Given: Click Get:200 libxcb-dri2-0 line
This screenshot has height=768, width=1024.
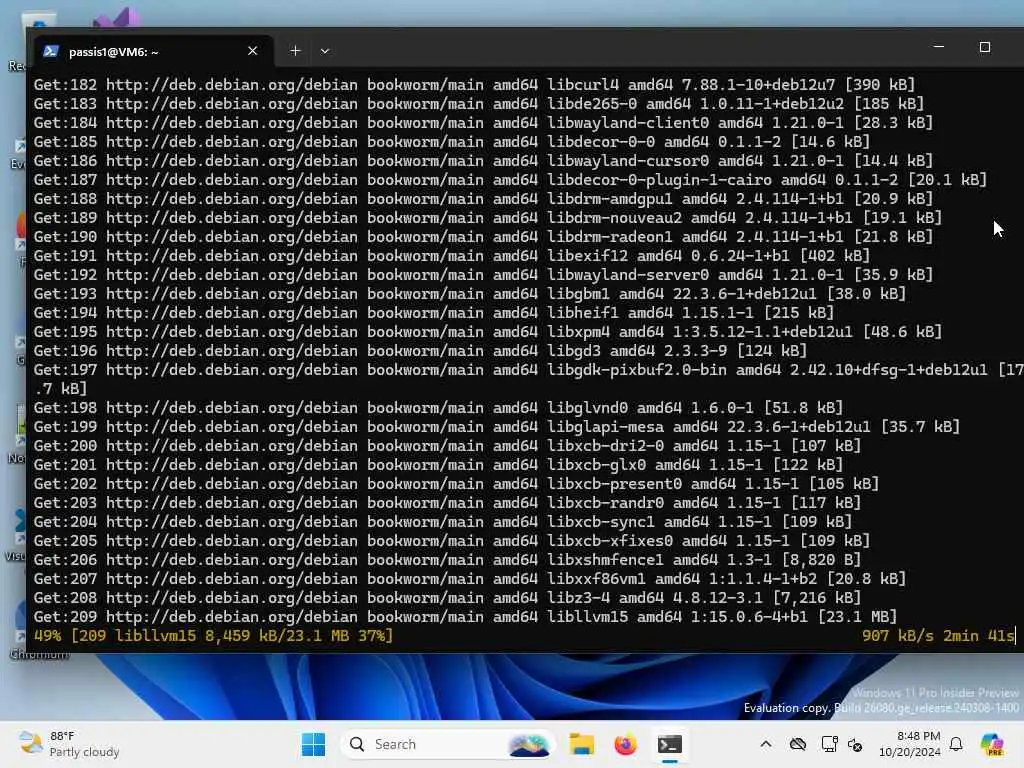Looking at the screenshot, I should click(447, 445).
